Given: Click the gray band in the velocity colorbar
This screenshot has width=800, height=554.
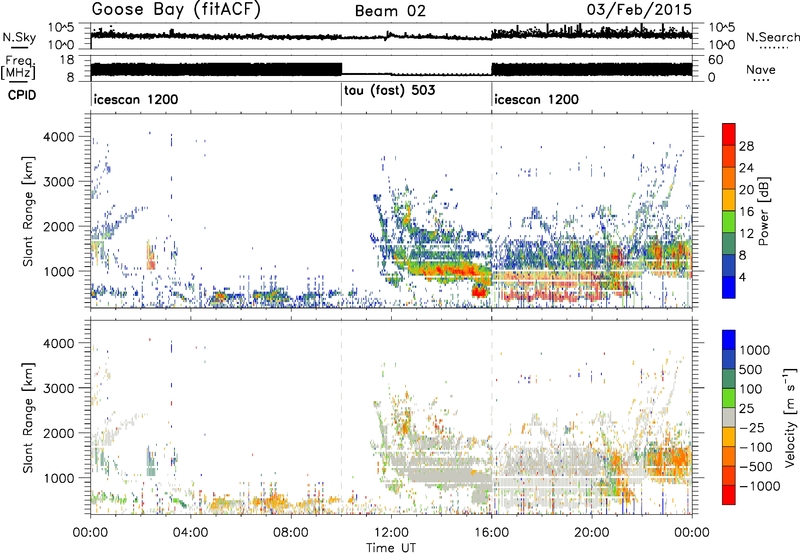Looking at the screenshot, I should [x=729, y=417].
